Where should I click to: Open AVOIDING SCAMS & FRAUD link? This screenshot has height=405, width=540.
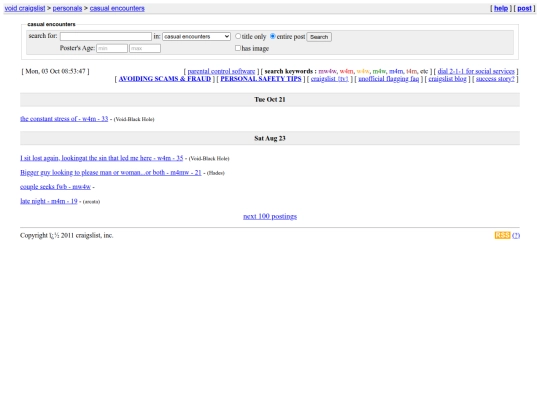pyautogui.click(x=165, y=79)
